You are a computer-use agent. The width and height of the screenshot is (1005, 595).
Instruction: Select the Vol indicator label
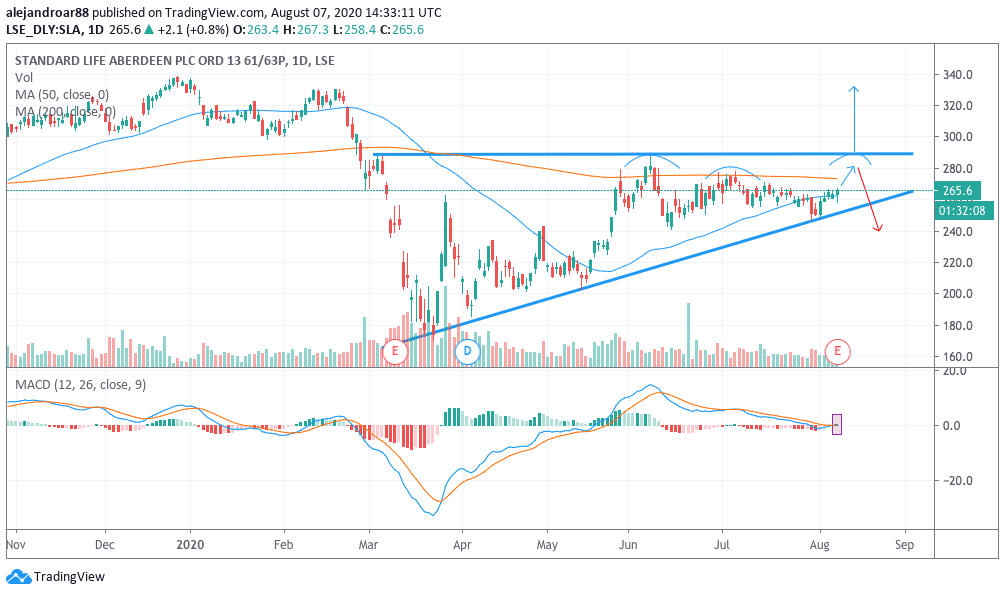coord(24,78)
